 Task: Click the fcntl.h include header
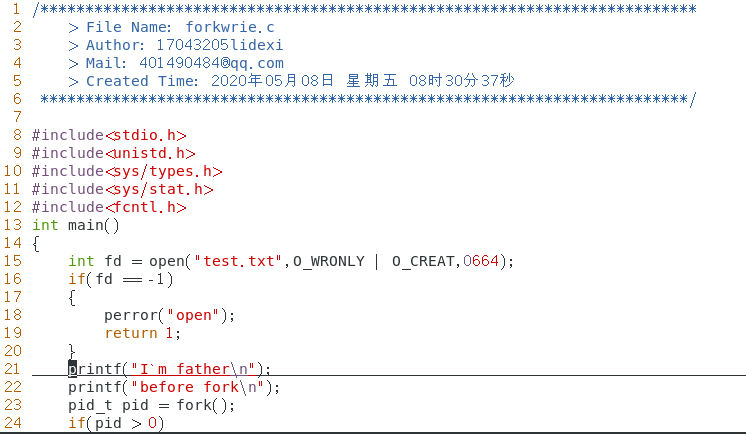145,207
